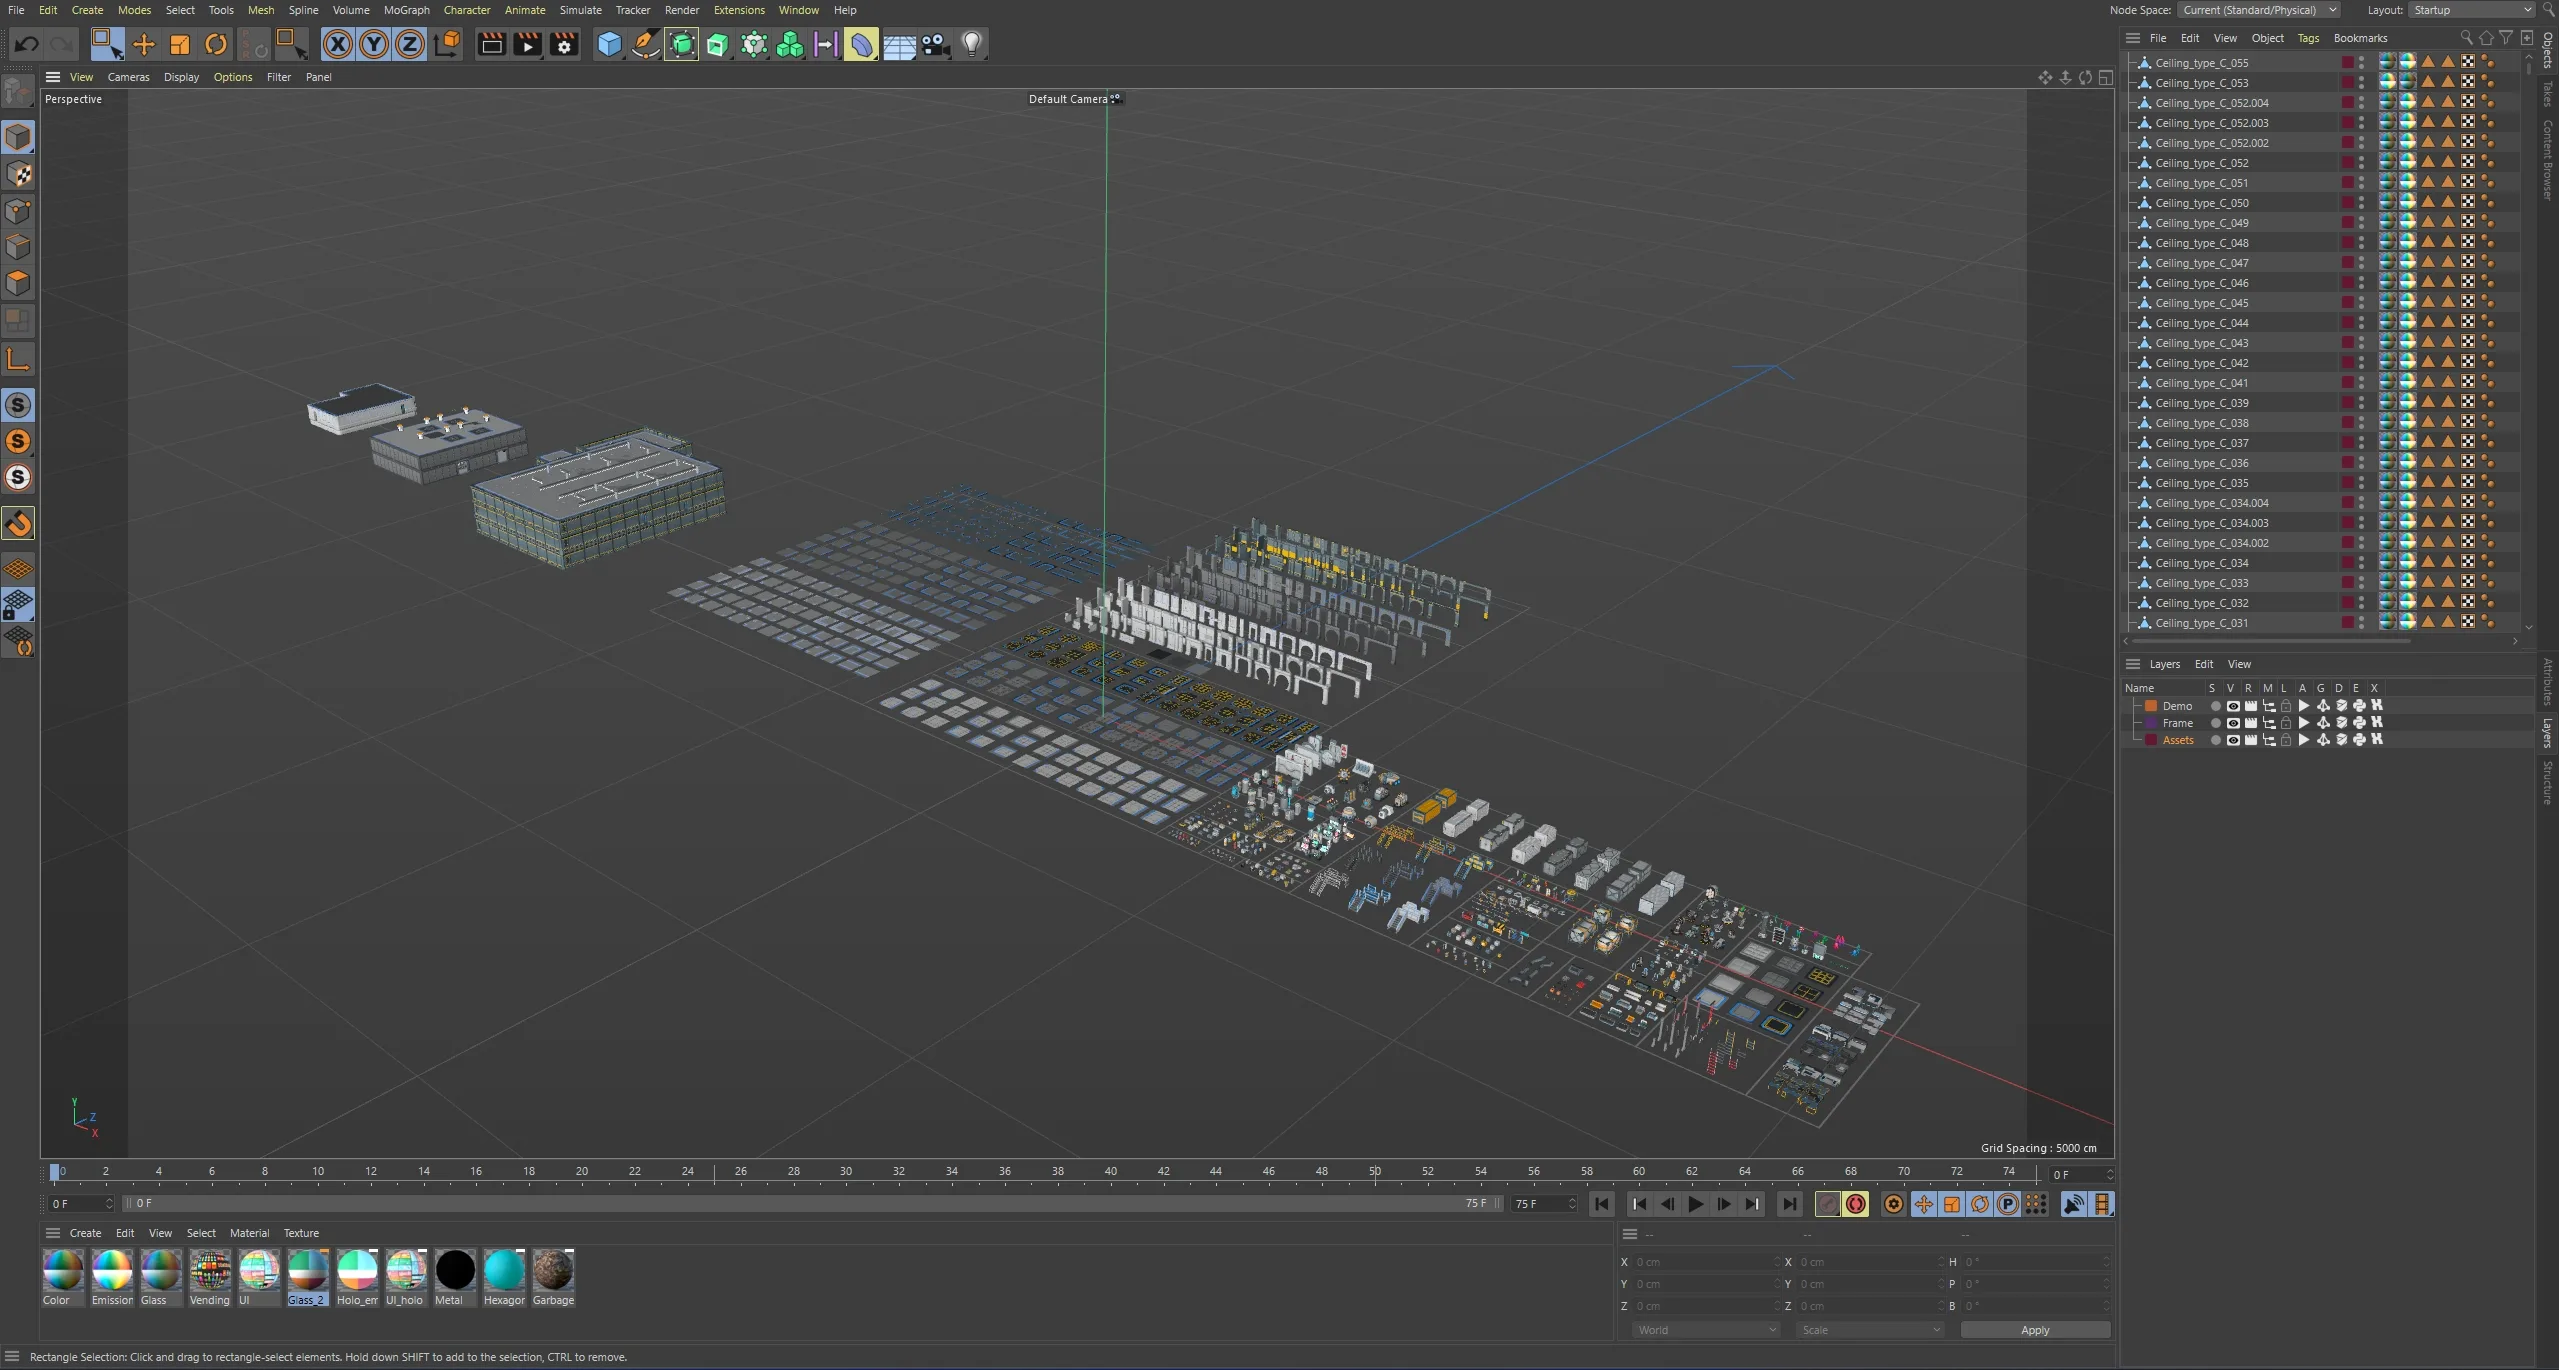Image resolution: width=2559 pixels, height=1370 pixels.
Task: Select the Rotate tool in top toolbar
Action: [x=216, y=44]
